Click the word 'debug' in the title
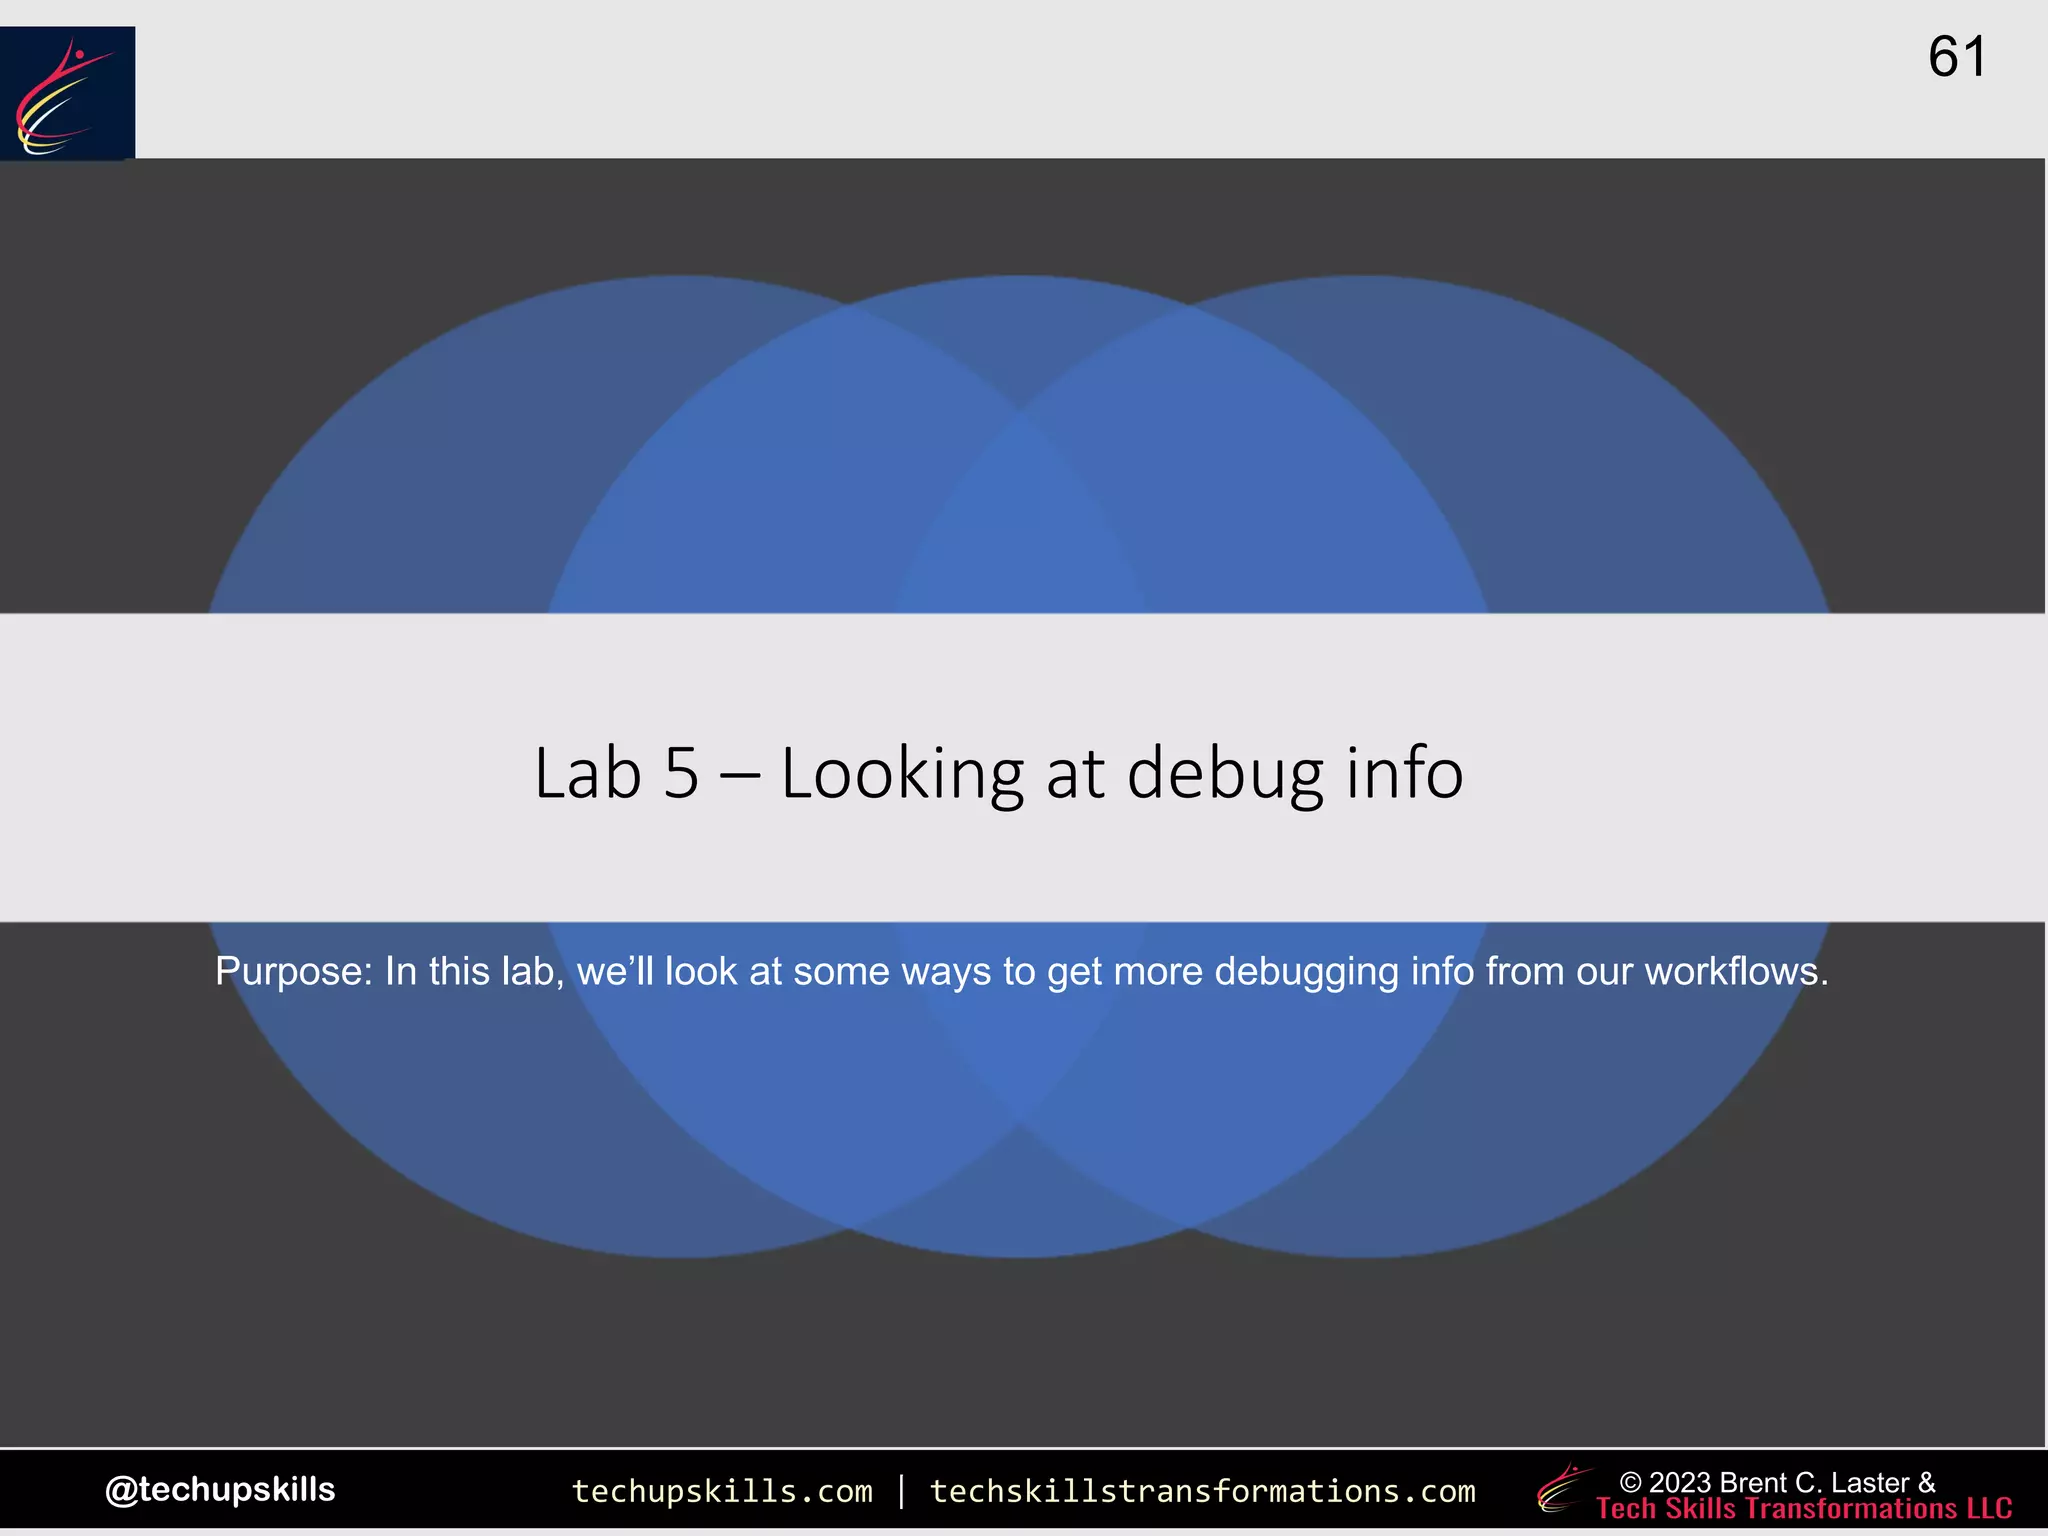This screenshot has height=1536, width=2048. [x=1224, y=776]
